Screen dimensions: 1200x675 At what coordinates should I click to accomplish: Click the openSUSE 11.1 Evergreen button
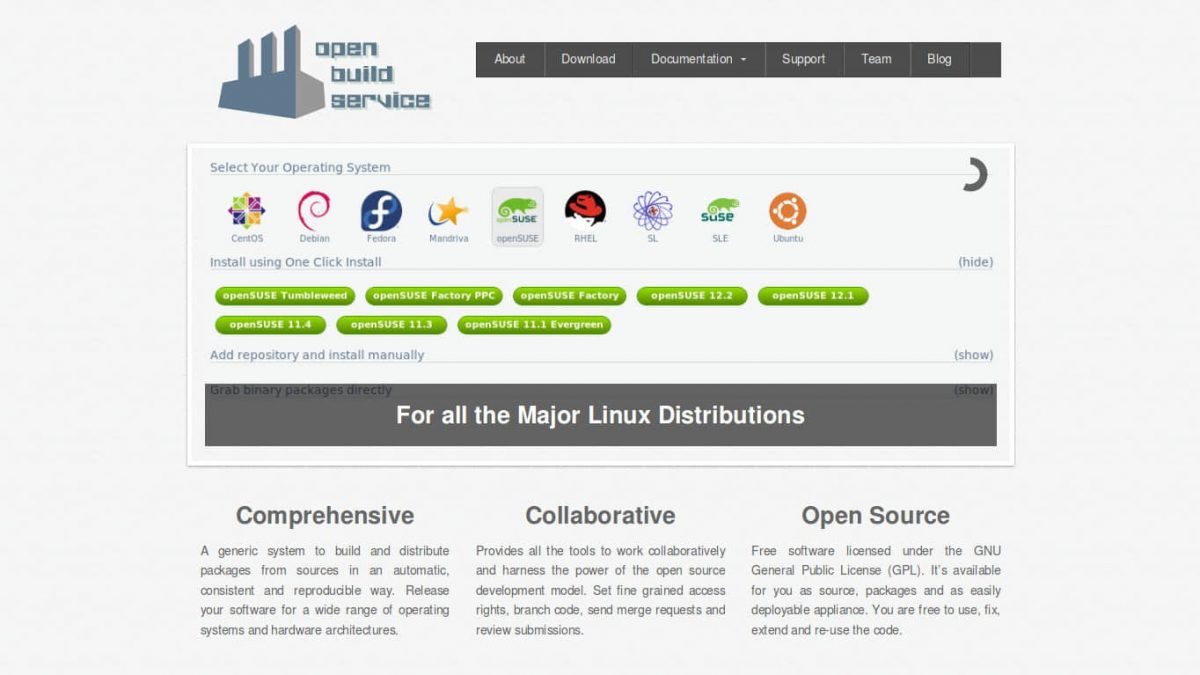534,325
